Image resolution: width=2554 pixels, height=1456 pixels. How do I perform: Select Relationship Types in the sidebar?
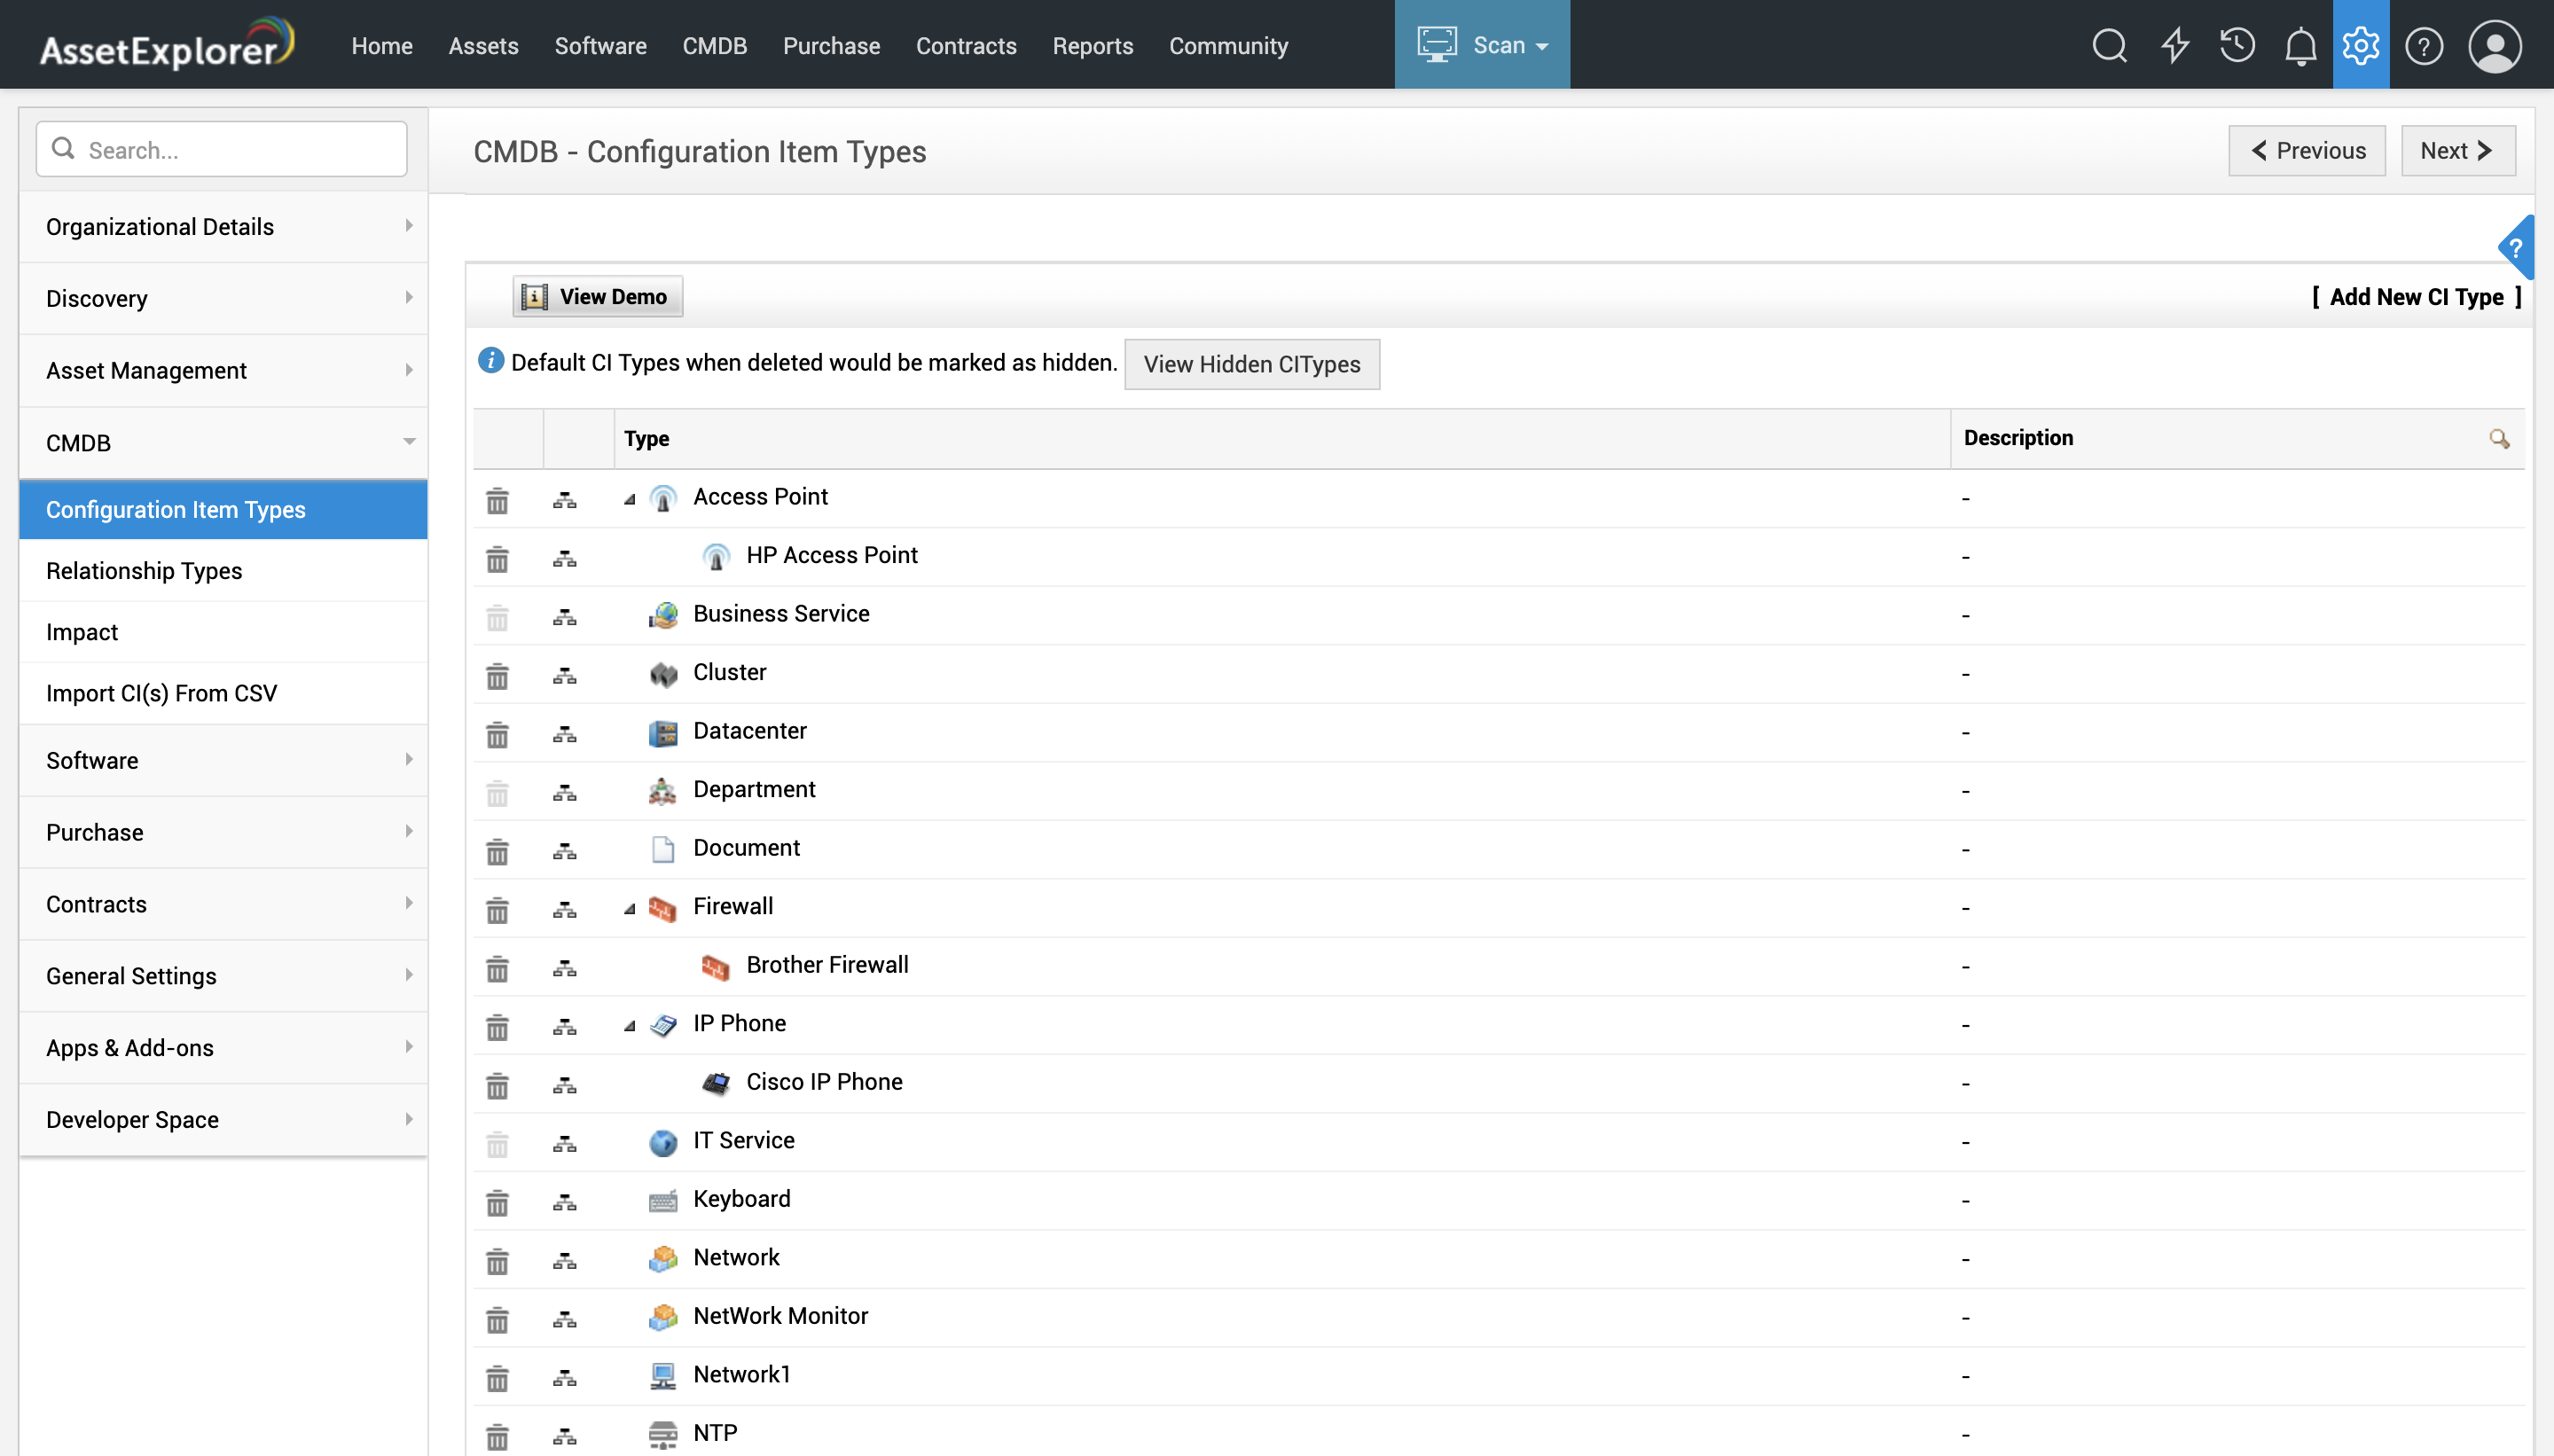[144, 570]
